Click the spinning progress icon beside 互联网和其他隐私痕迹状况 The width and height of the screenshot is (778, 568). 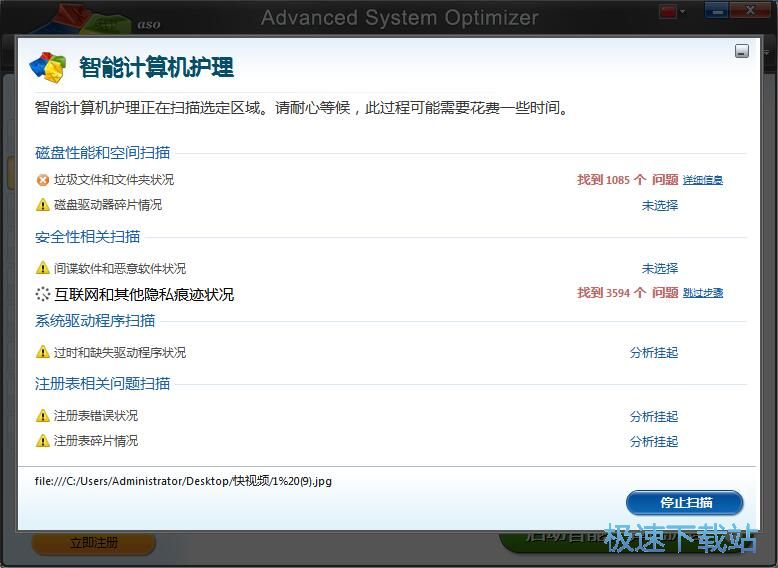click(x=43, y=294)
